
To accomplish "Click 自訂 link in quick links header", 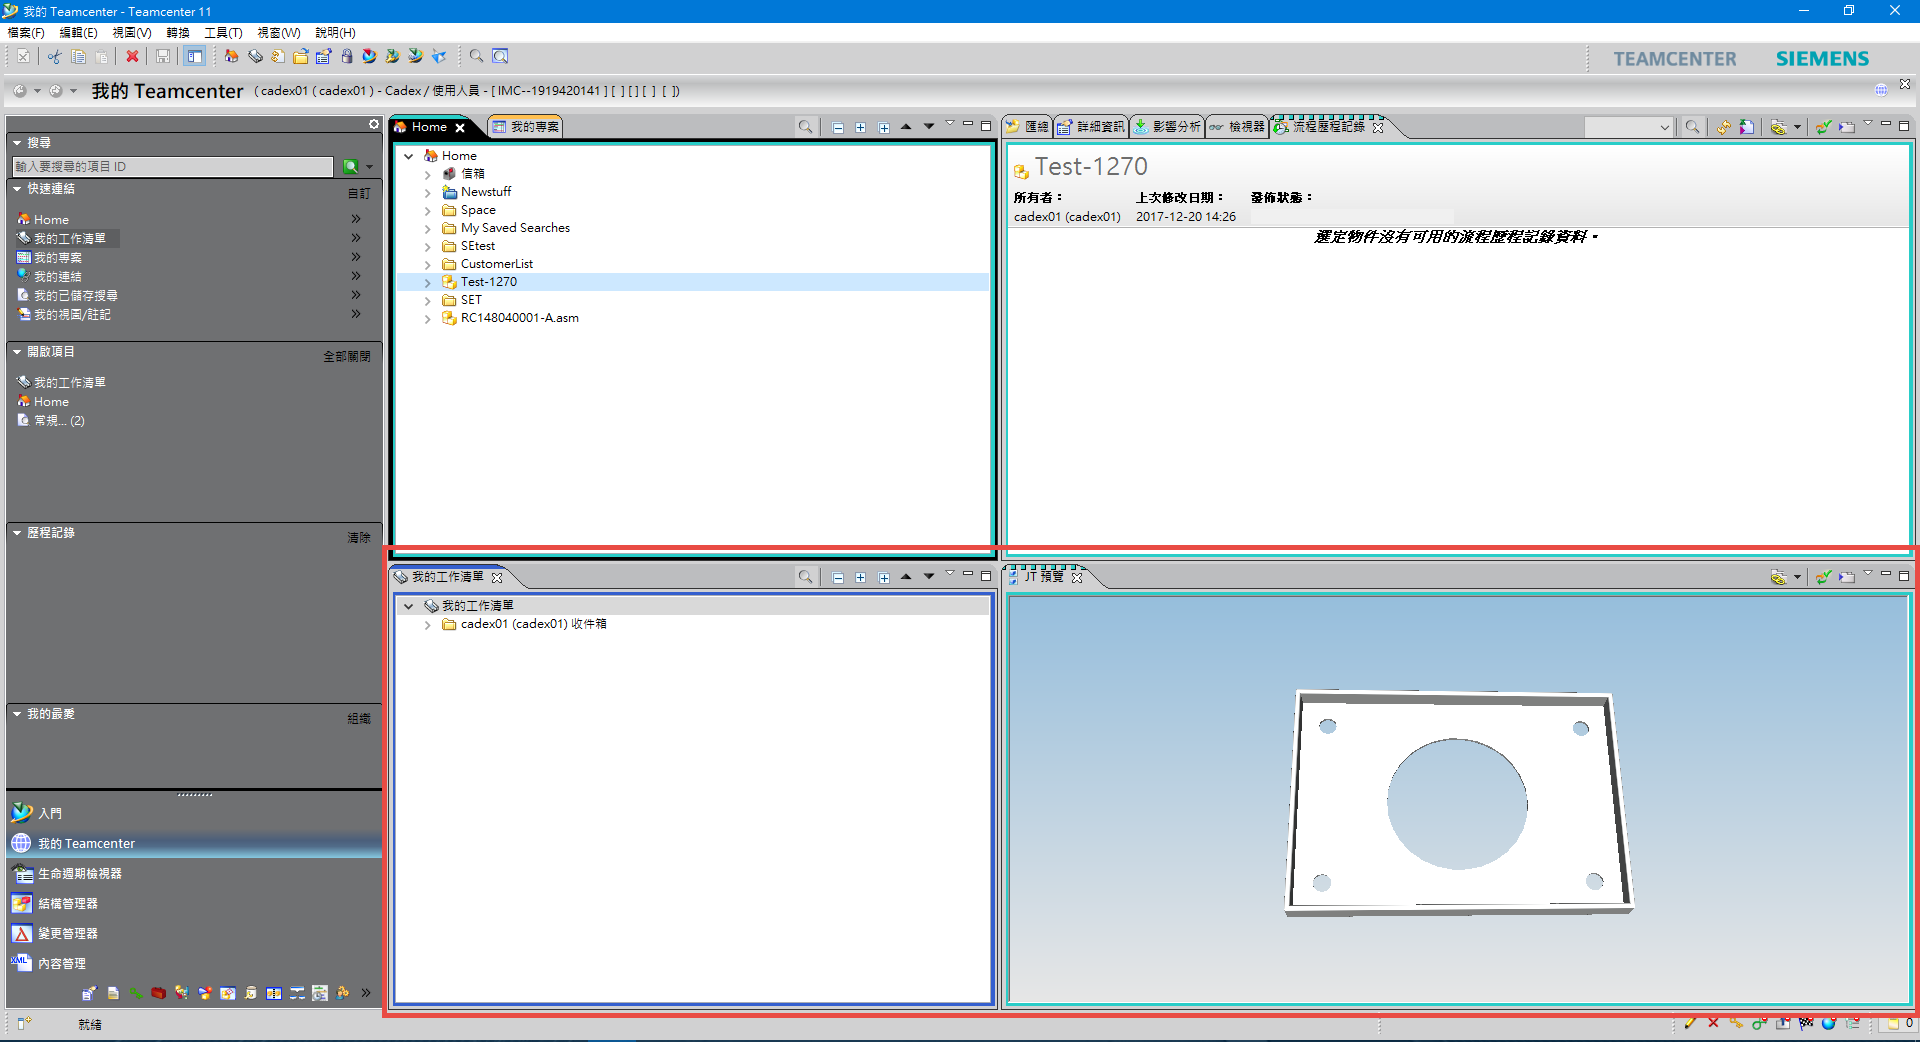I will click(x=359, y=194).
